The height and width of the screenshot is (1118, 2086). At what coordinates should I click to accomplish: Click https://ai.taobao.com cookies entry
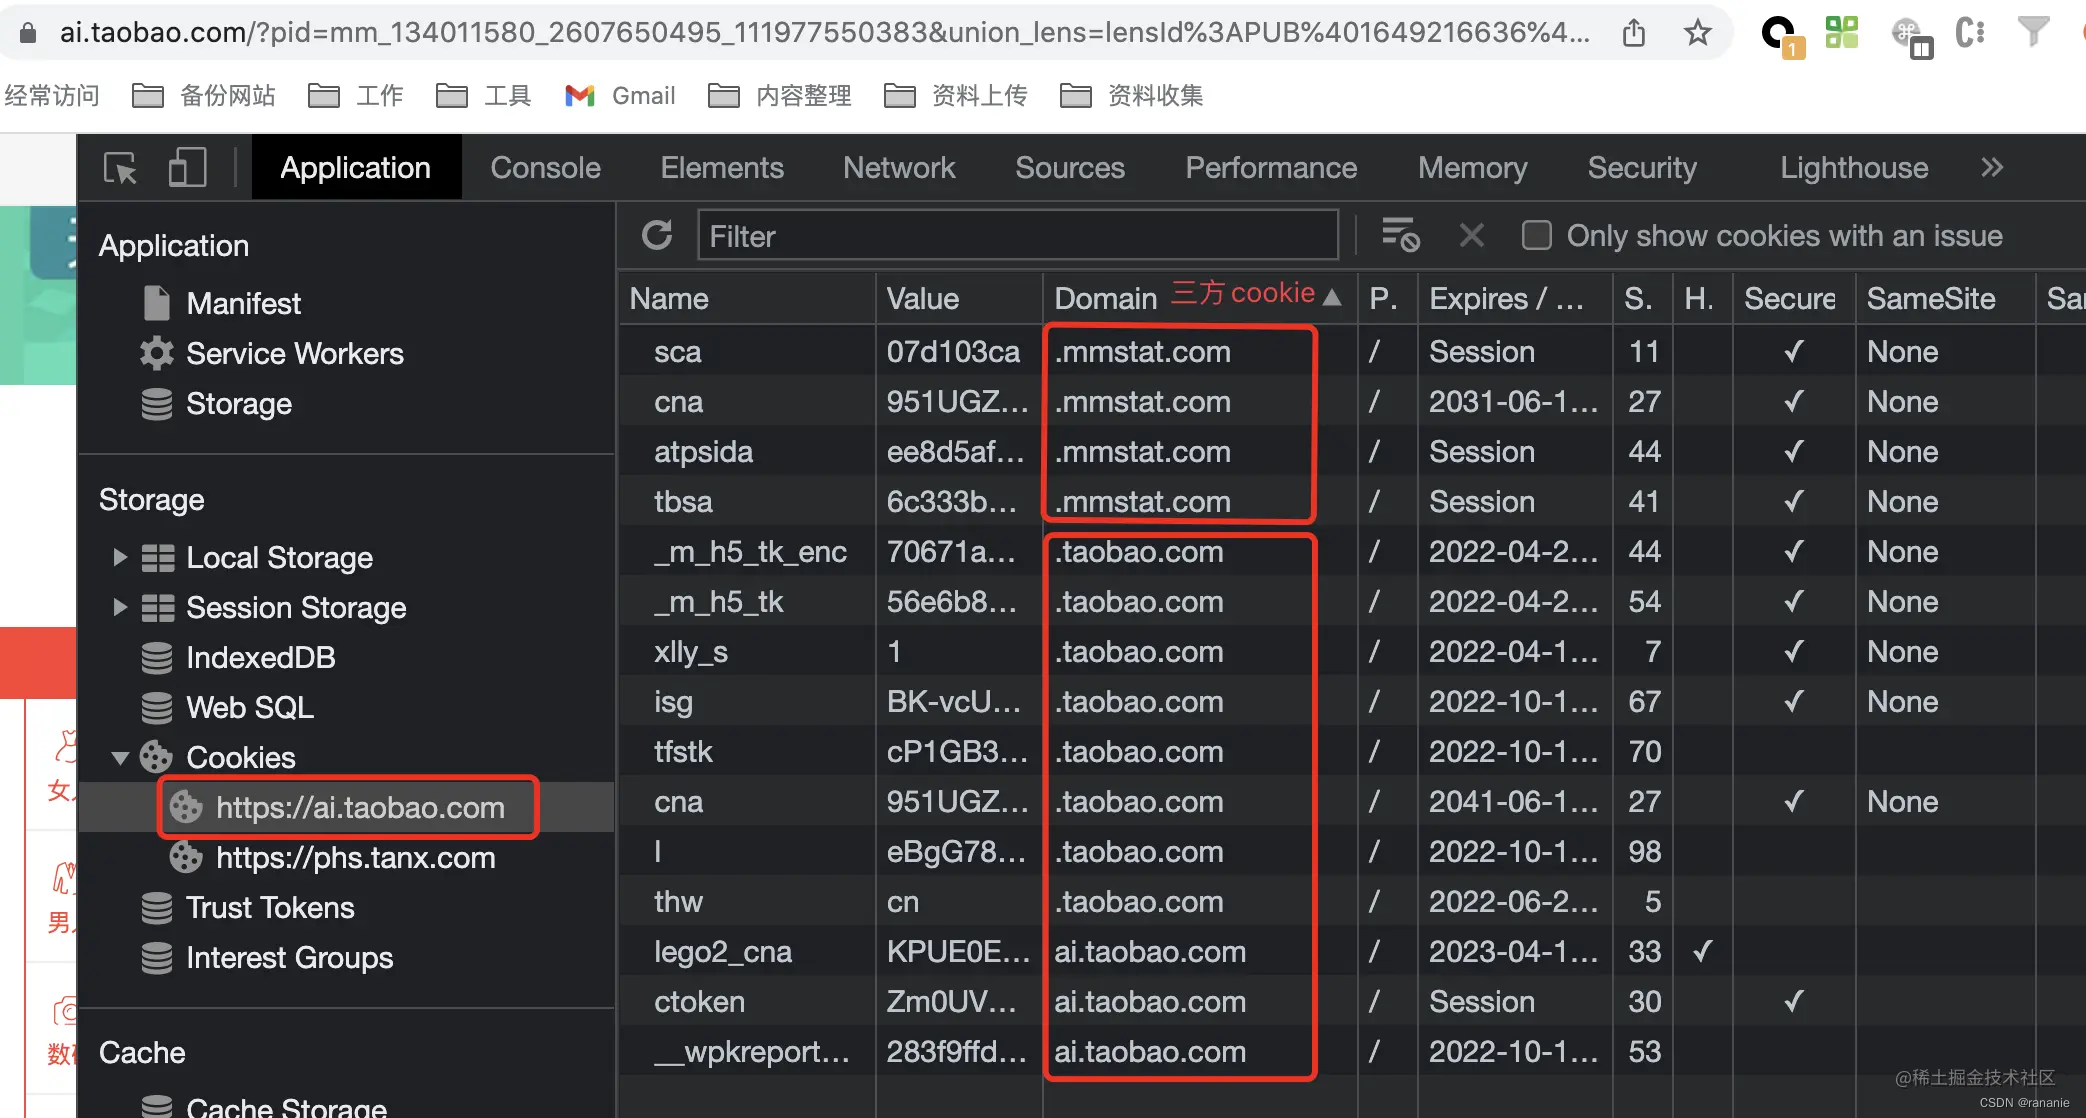[x=359, y=807]
